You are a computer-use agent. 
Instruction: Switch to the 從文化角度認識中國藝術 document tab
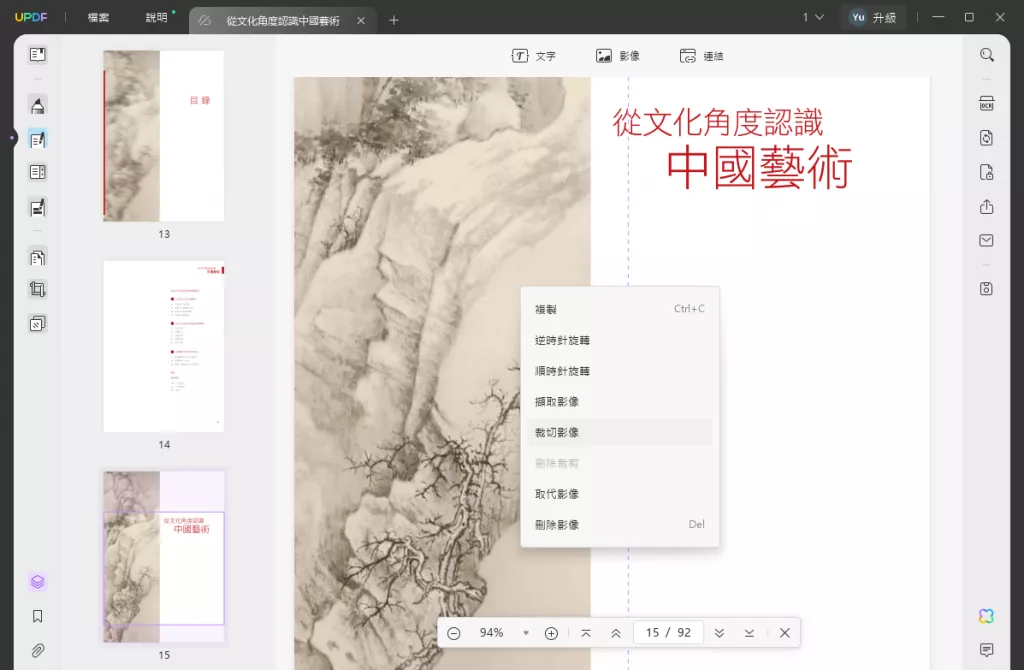coord(283,21)
